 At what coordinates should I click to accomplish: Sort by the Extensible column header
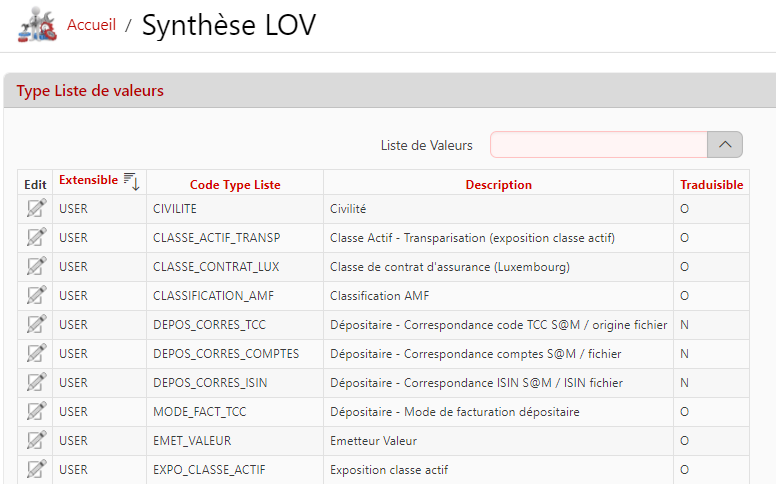pyautogui.click(x=88, y=181)
